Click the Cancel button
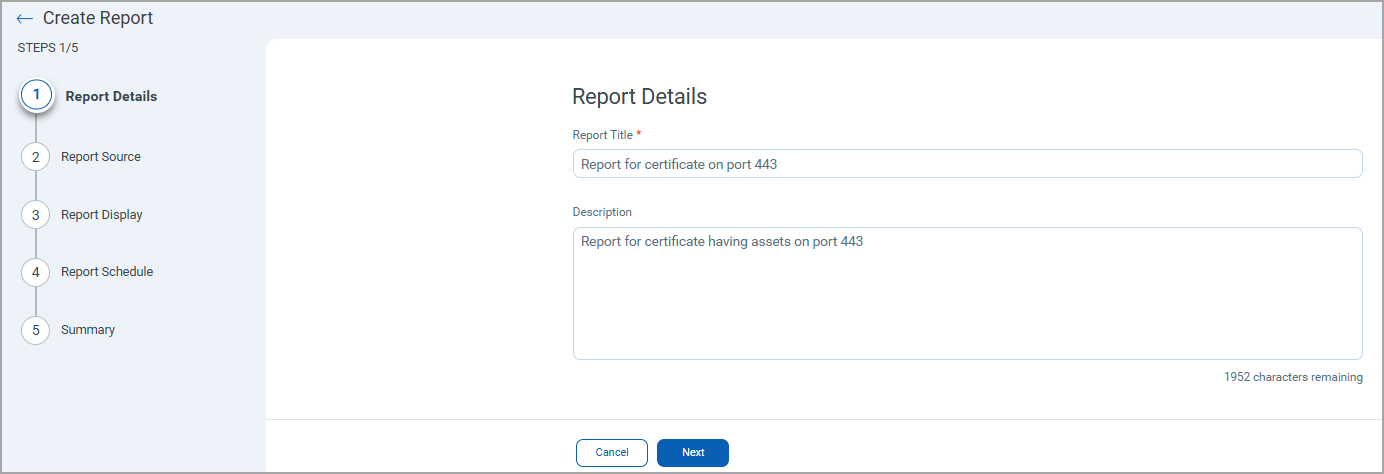The width and height of the screenshot is (1384, 474). (x=612, y=453)
